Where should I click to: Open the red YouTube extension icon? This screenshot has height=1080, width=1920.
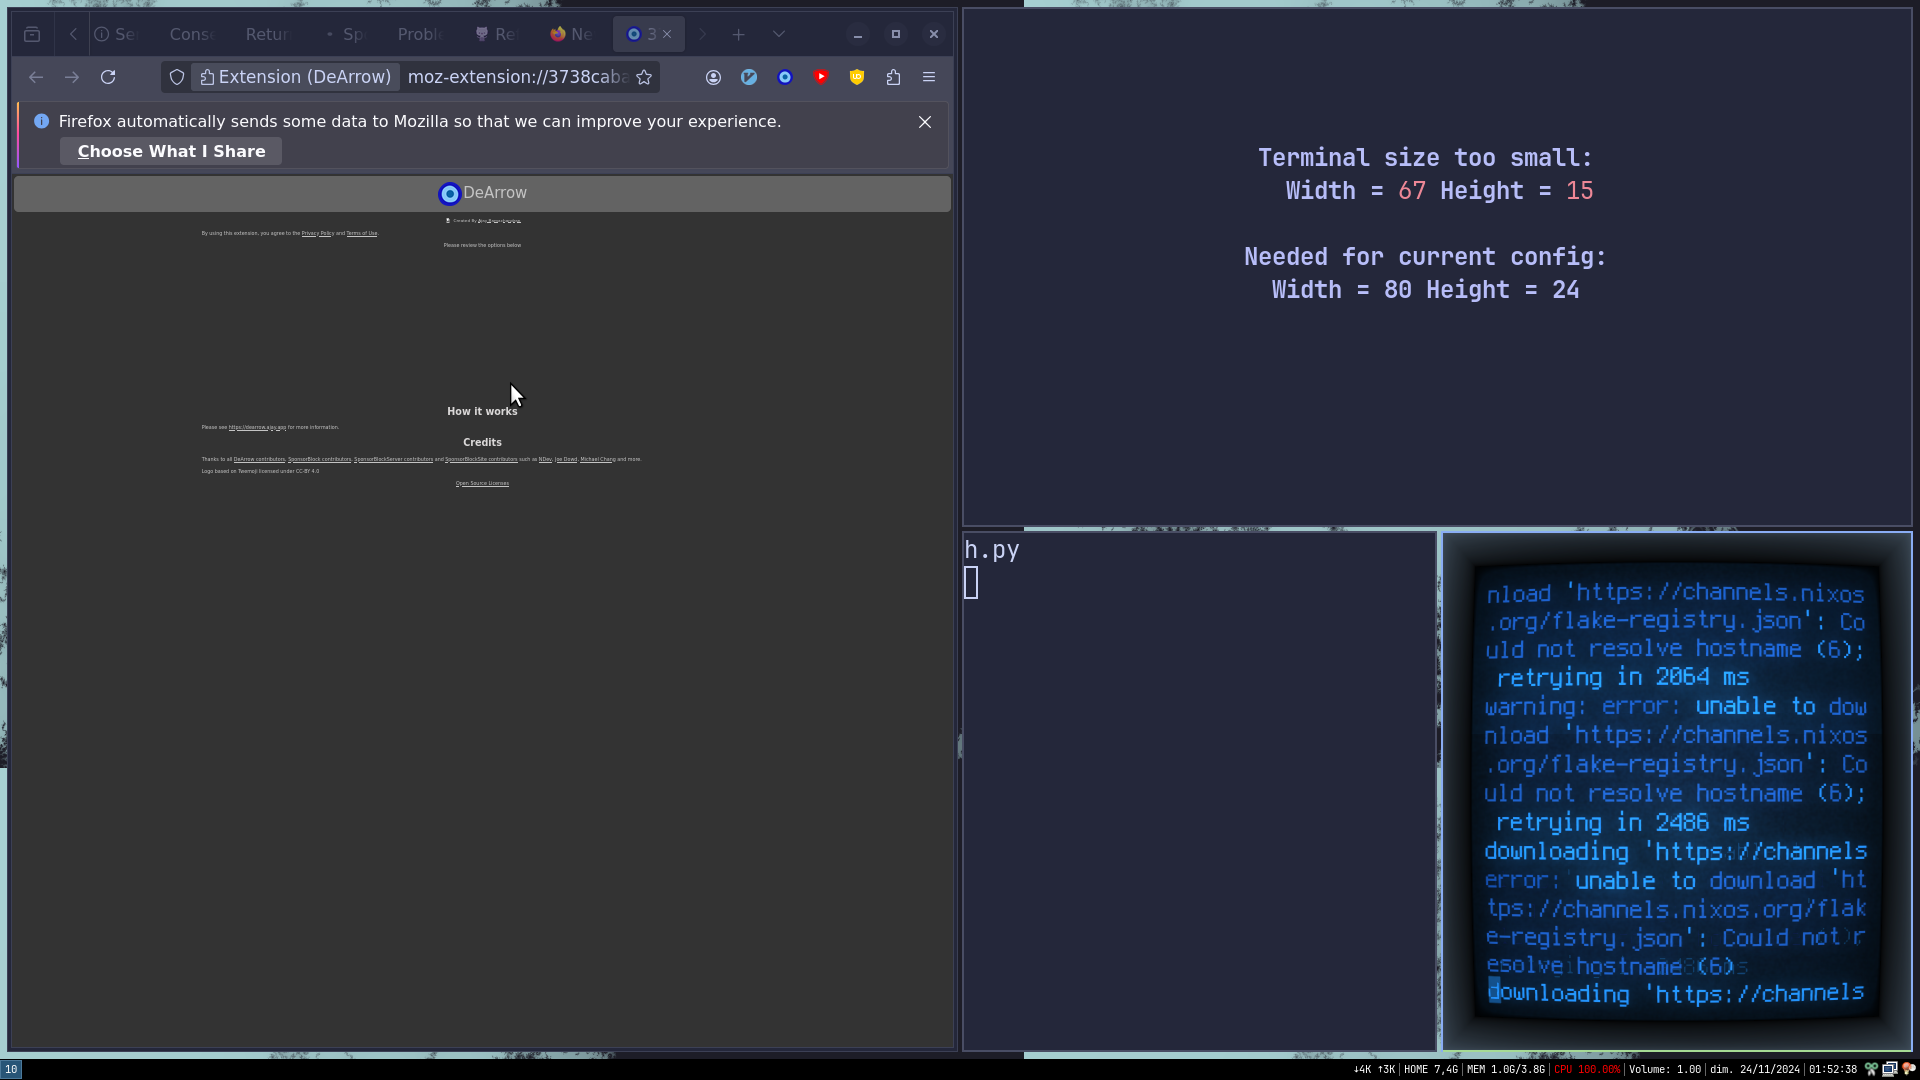tap(821, 77)
